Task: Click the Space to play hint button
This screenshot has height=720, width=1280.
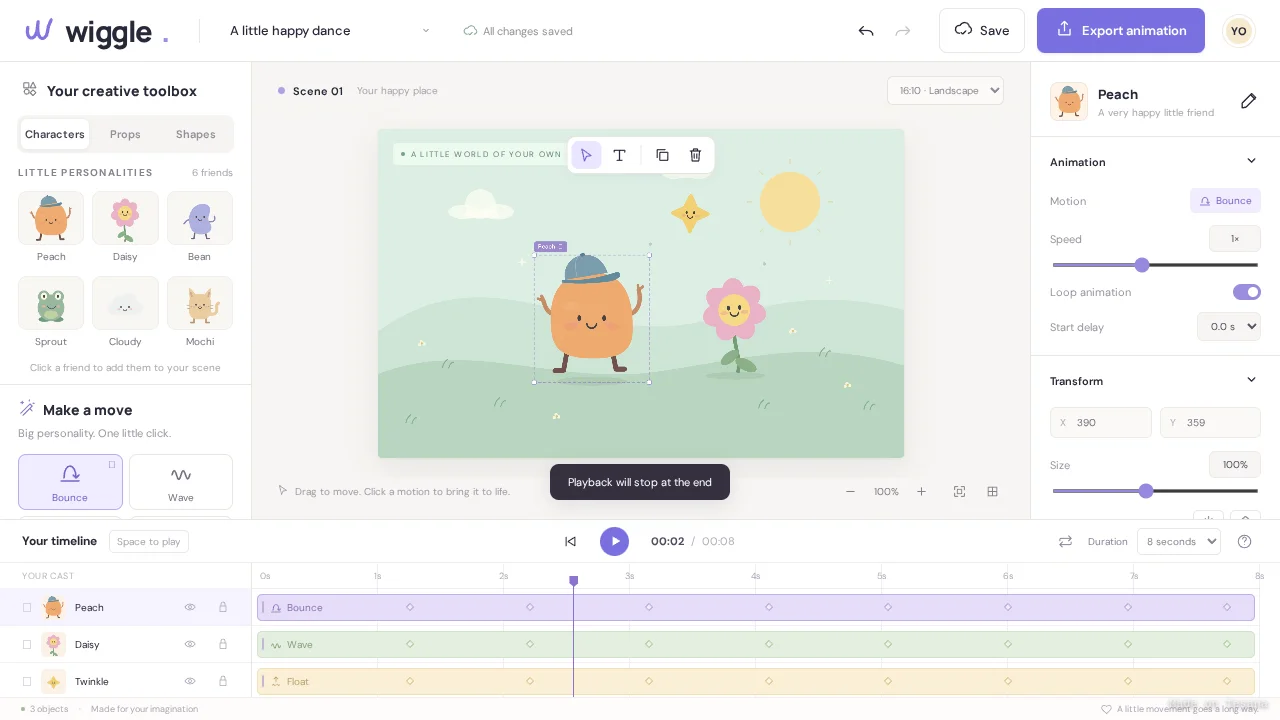Action: pos(149,542)
